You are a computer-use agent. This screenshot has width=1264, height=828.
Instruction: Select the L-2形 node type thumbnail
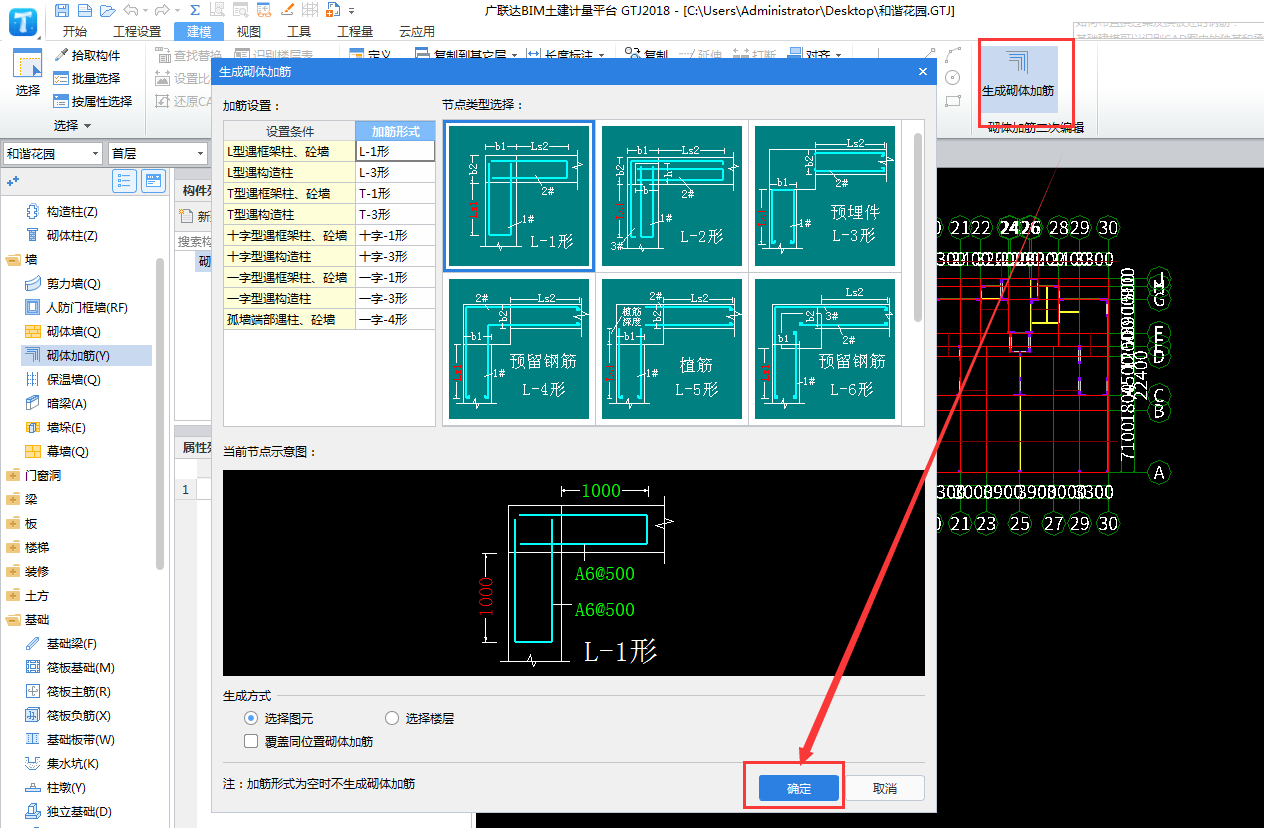(672, 196)
